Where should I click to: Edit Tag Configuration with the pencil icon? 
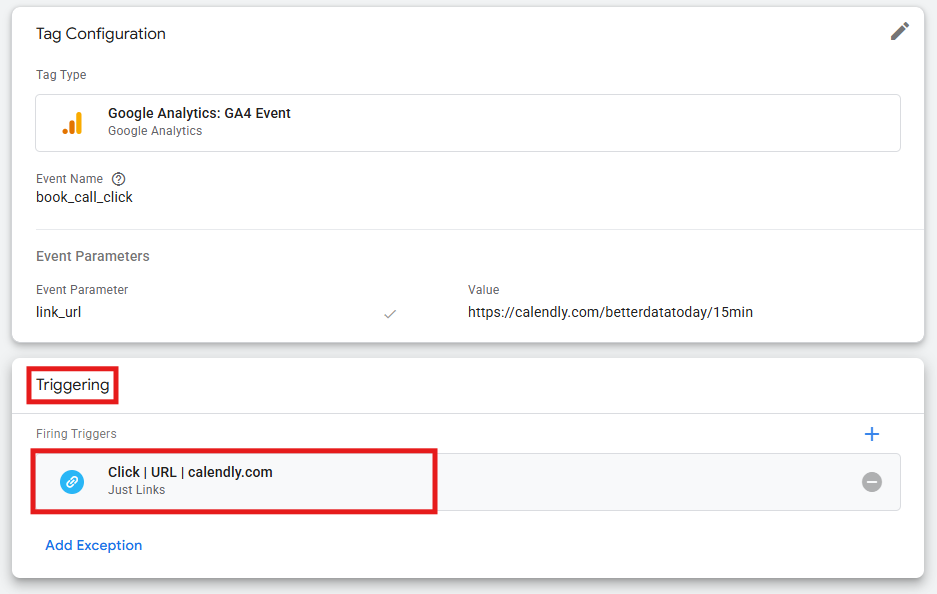click(x=899, y=32)
